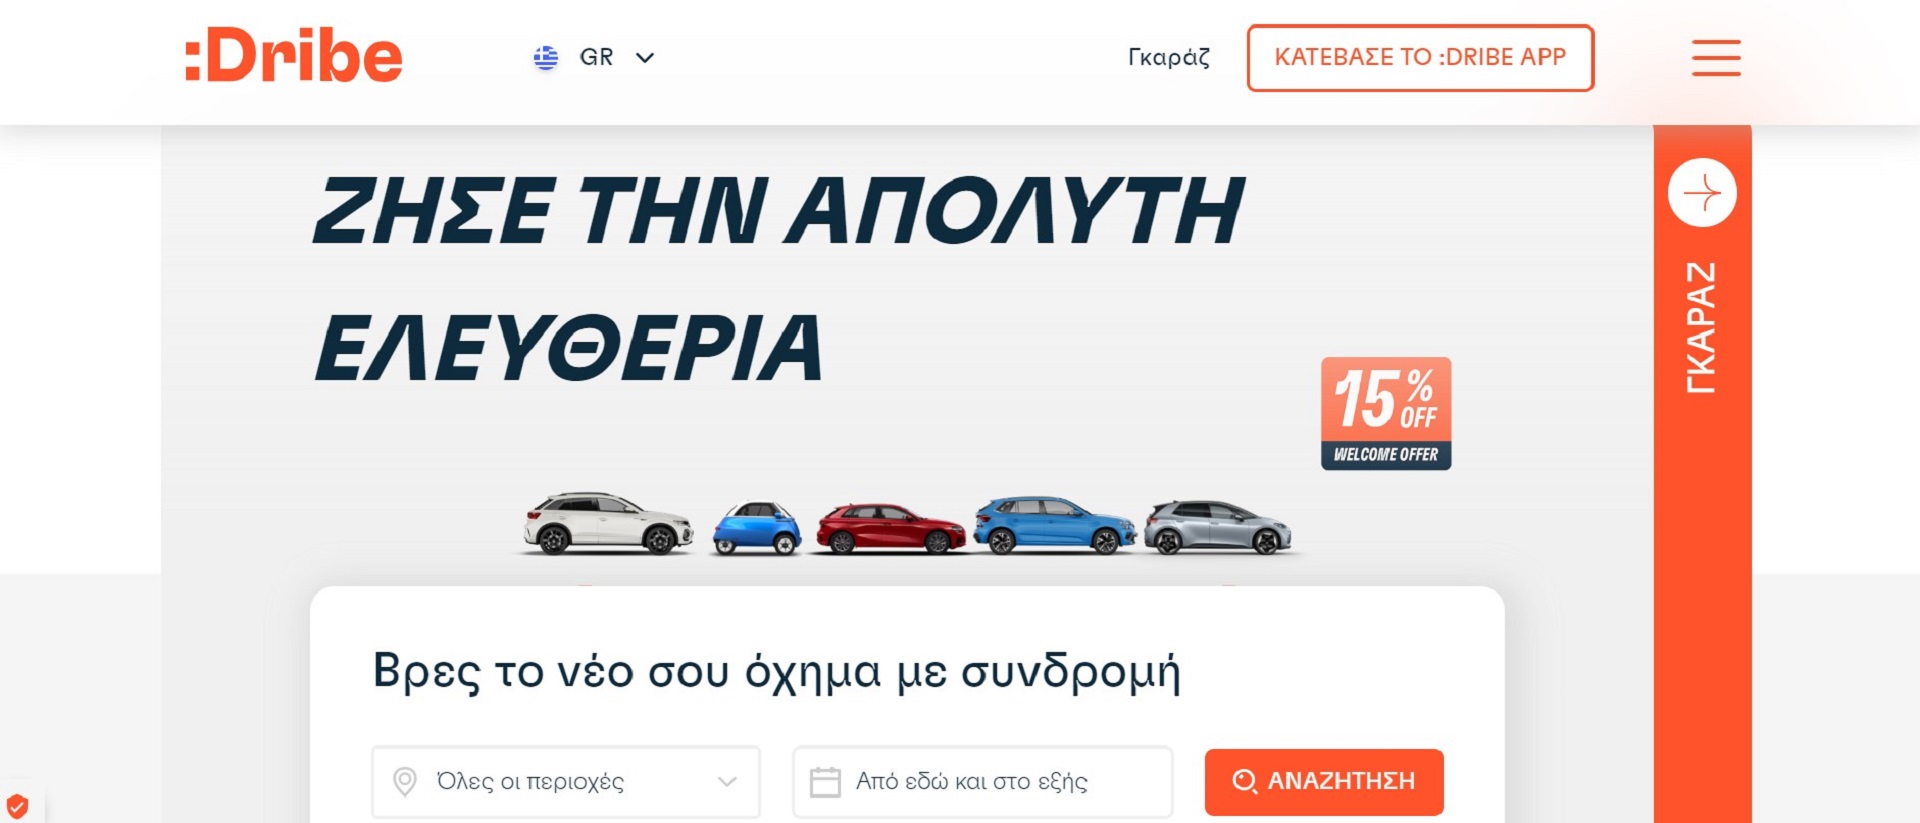Screen dimensions: 1920x823
Task: Click the plus circle on the orange sidebar
Action: [1702, 192]
